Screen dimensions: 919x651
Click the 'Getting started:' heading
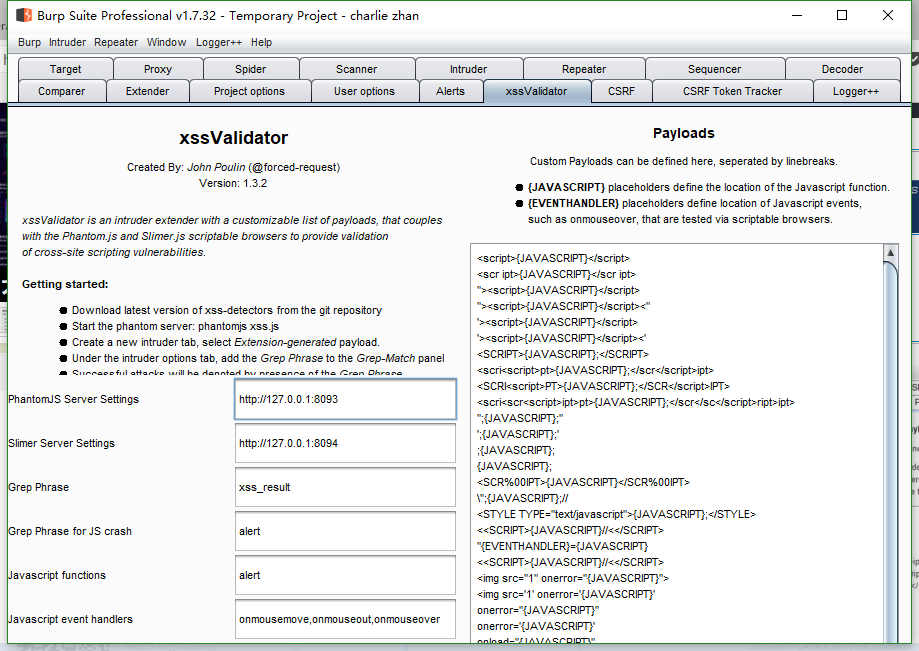(x=65, y=284)
